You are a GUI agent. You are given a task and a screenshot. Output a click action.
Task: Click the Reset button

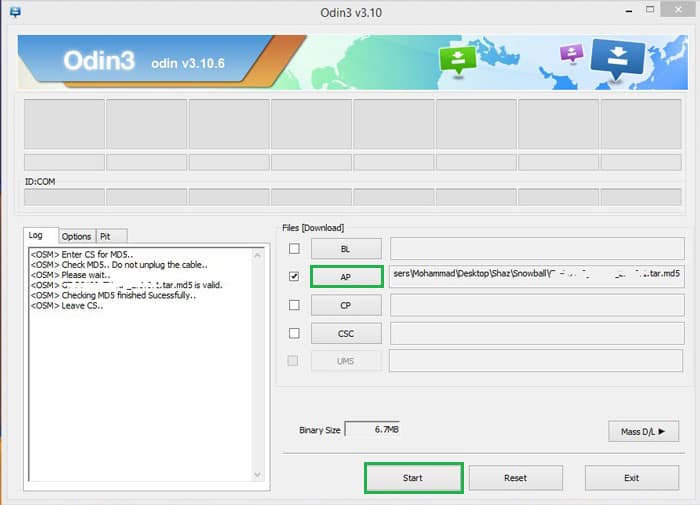[x=516, y=478]
